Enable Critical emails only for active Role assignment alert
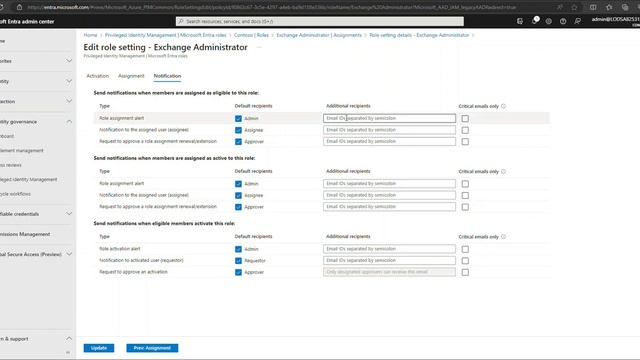 [465, 184]
